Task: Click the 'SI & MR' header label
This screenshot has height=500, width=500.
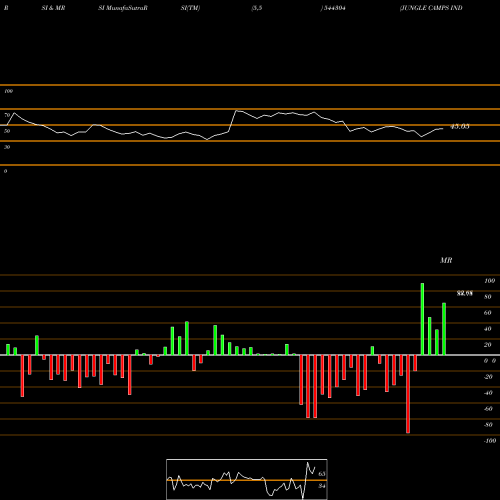Action: coord(53,8)
